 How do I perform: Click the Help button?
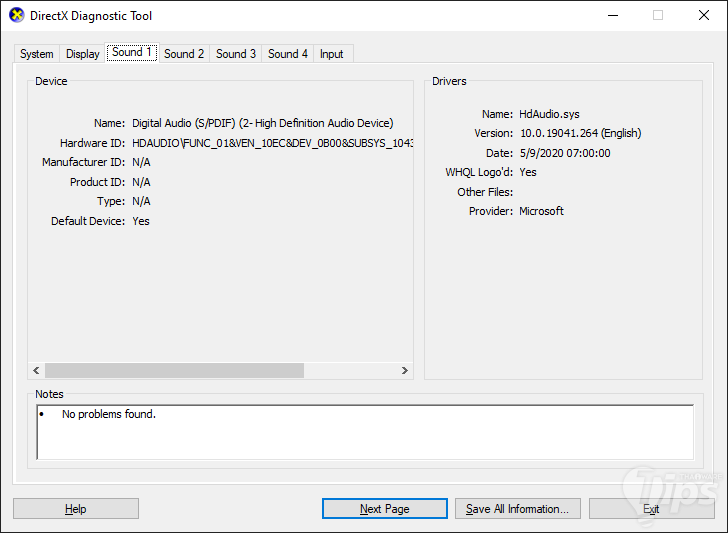point(76,509)
